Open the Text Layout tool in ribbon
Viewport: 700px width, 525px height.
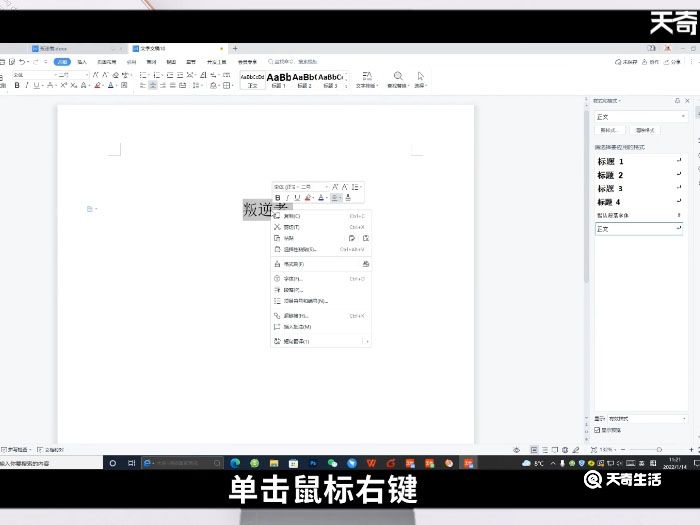point(367,79)
